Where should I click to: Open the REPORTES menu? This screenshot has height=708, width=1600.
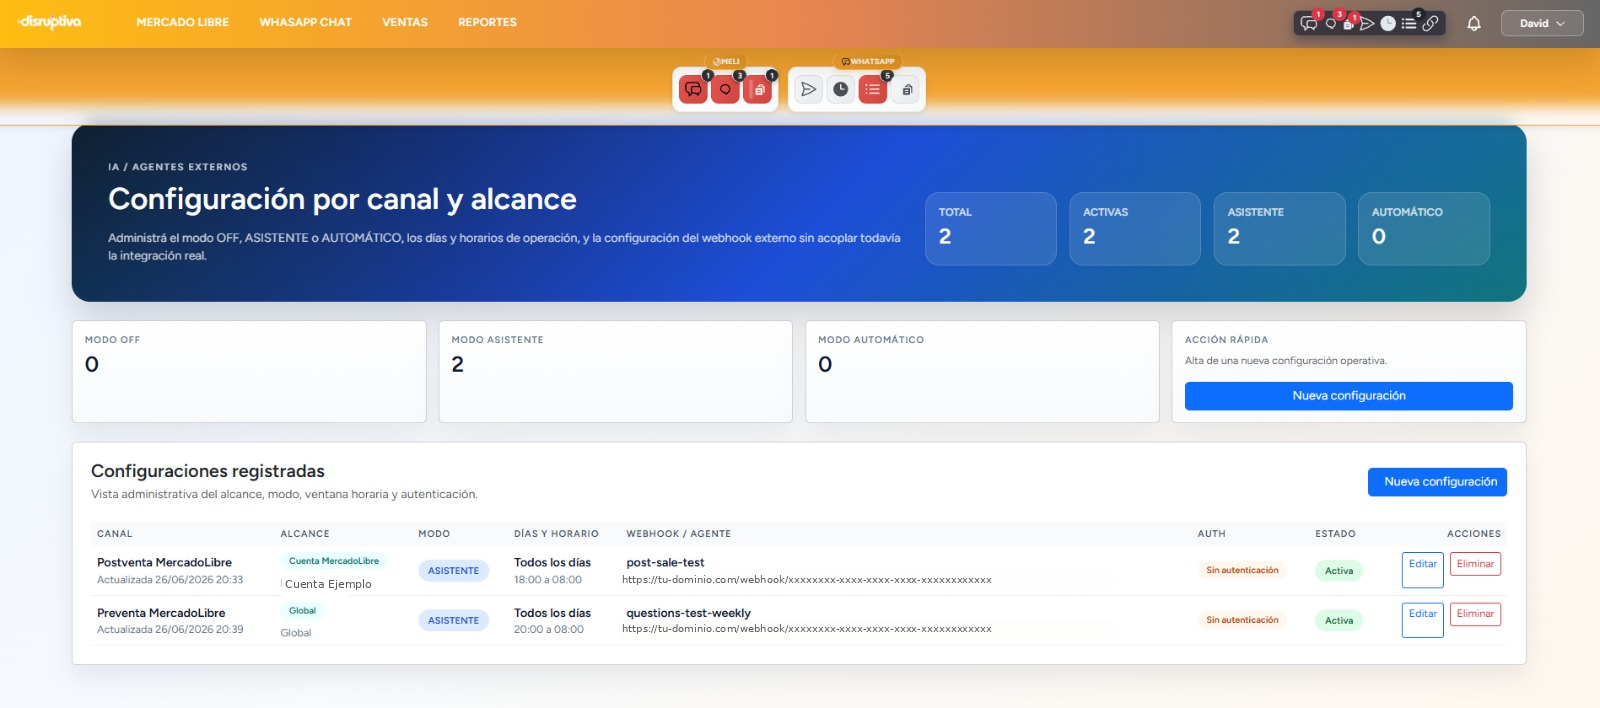(487, 22)
